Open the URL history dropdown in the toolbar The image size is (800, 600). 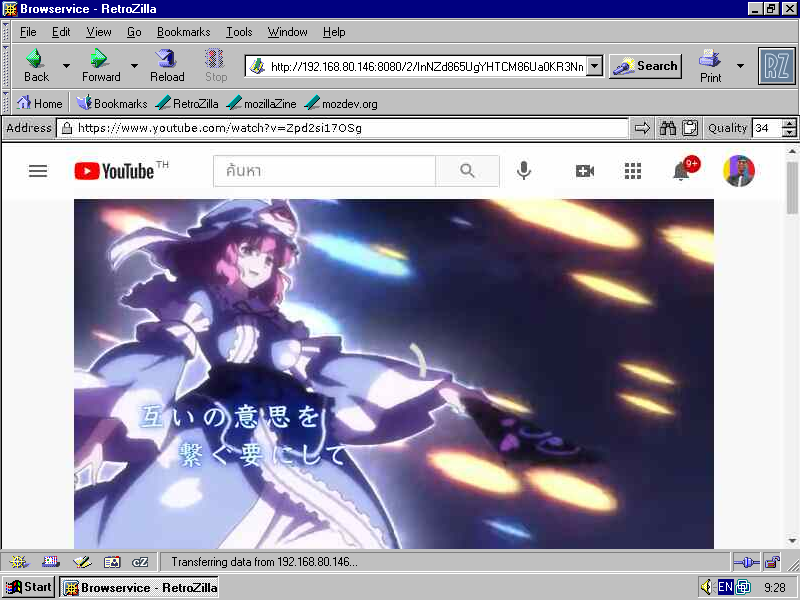click(x=594, y=65)
